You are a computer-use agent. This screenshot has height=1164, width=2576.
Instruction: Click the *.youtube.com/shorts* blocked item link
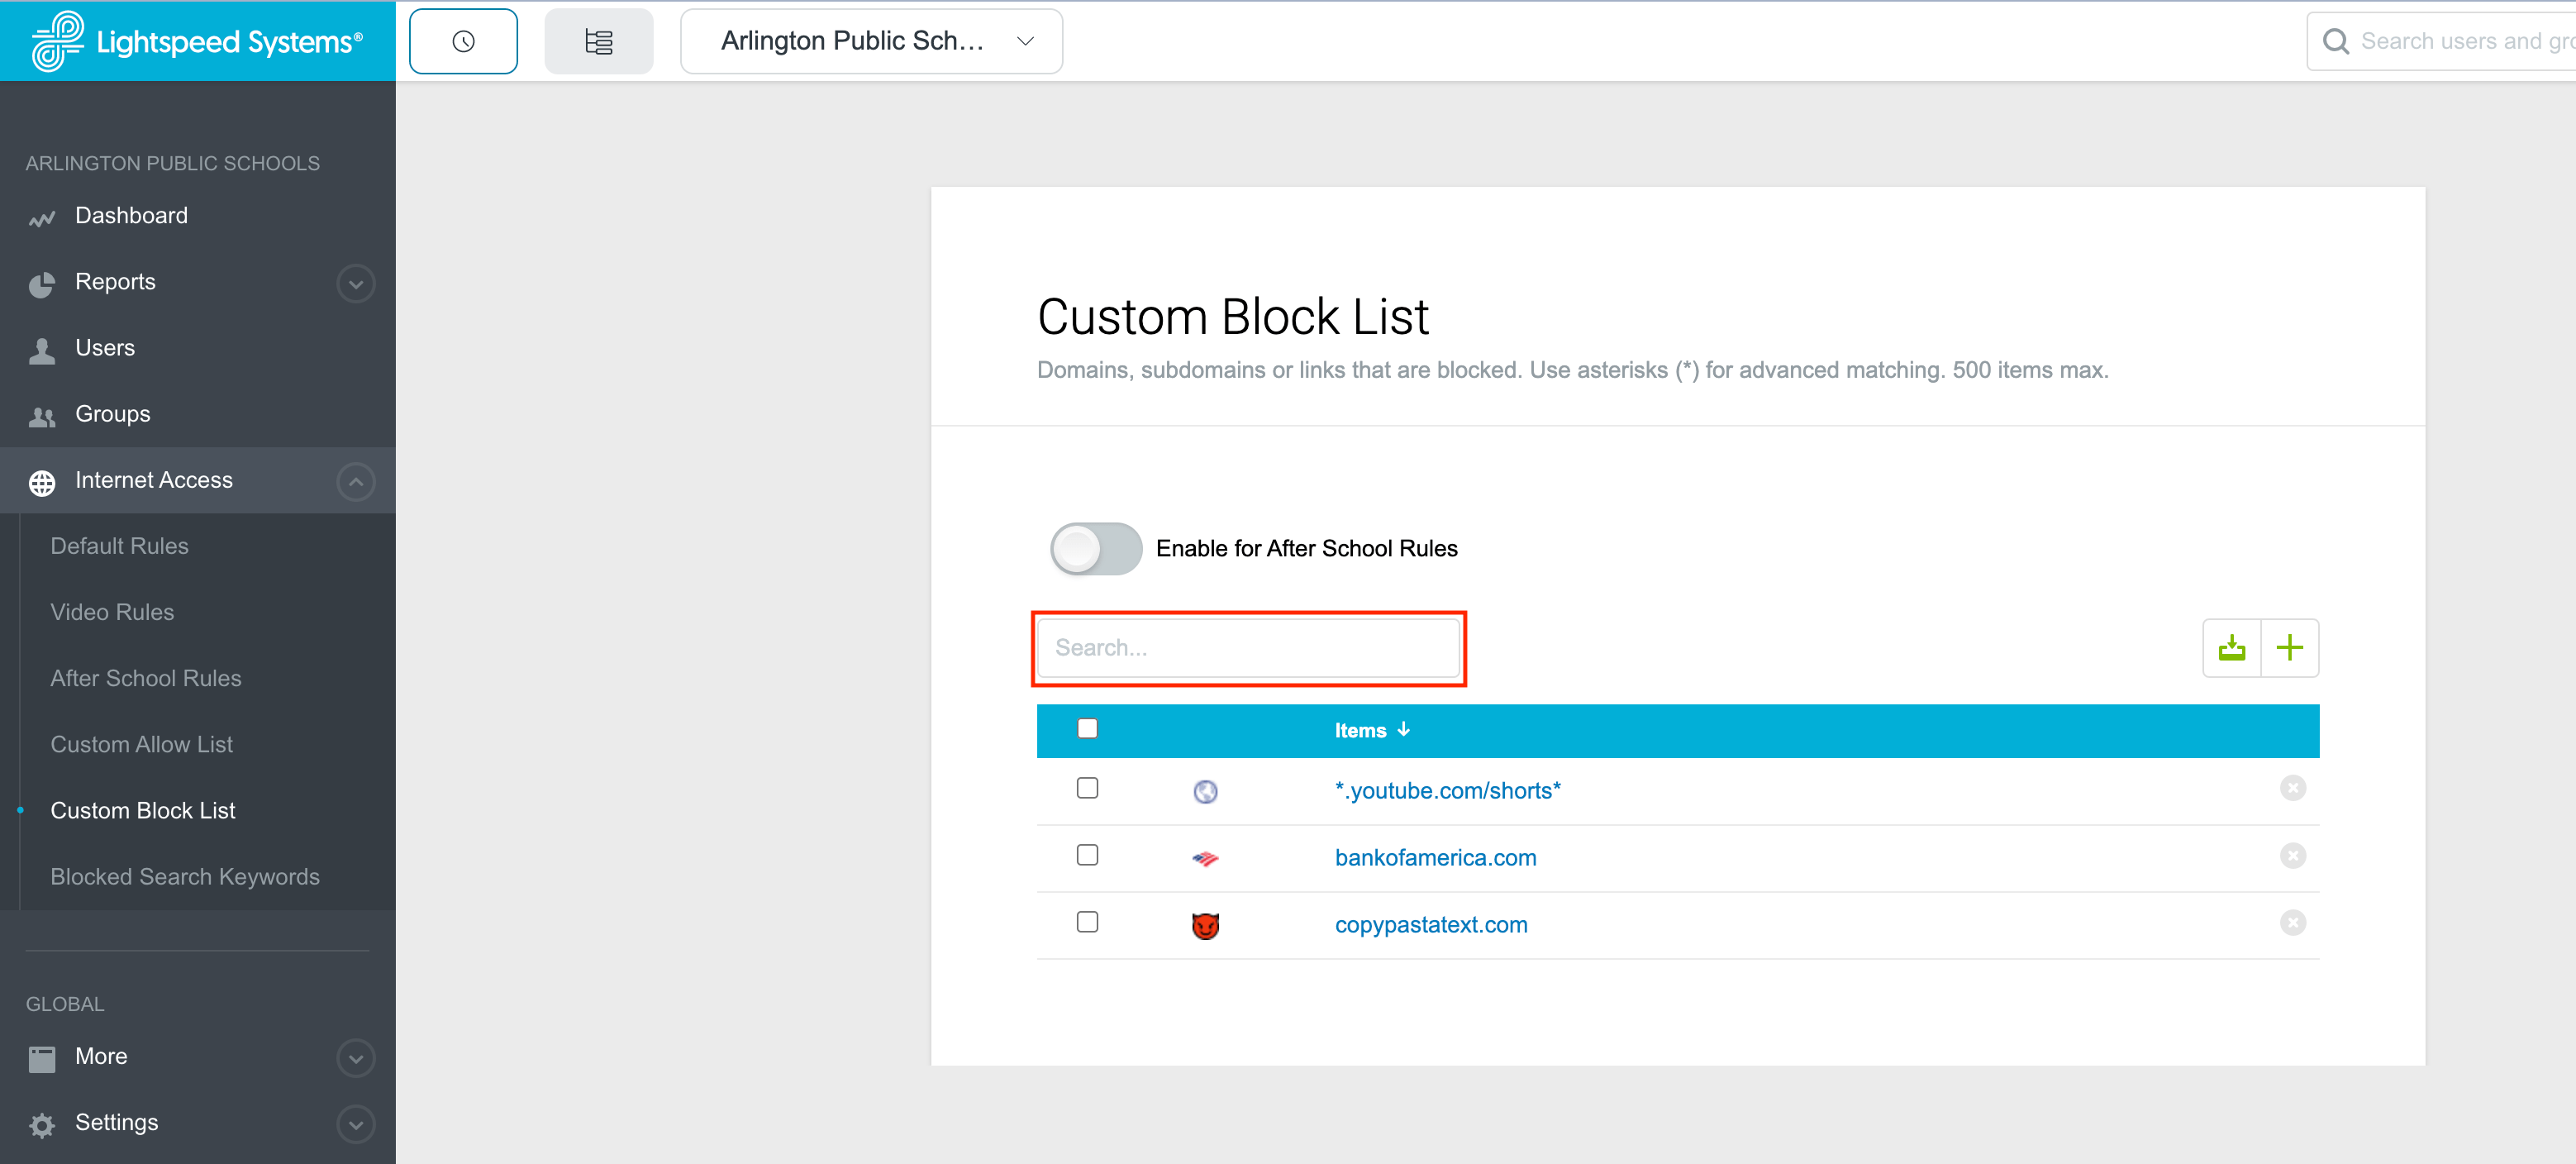pyautogui.click(x=1448, y=790)
